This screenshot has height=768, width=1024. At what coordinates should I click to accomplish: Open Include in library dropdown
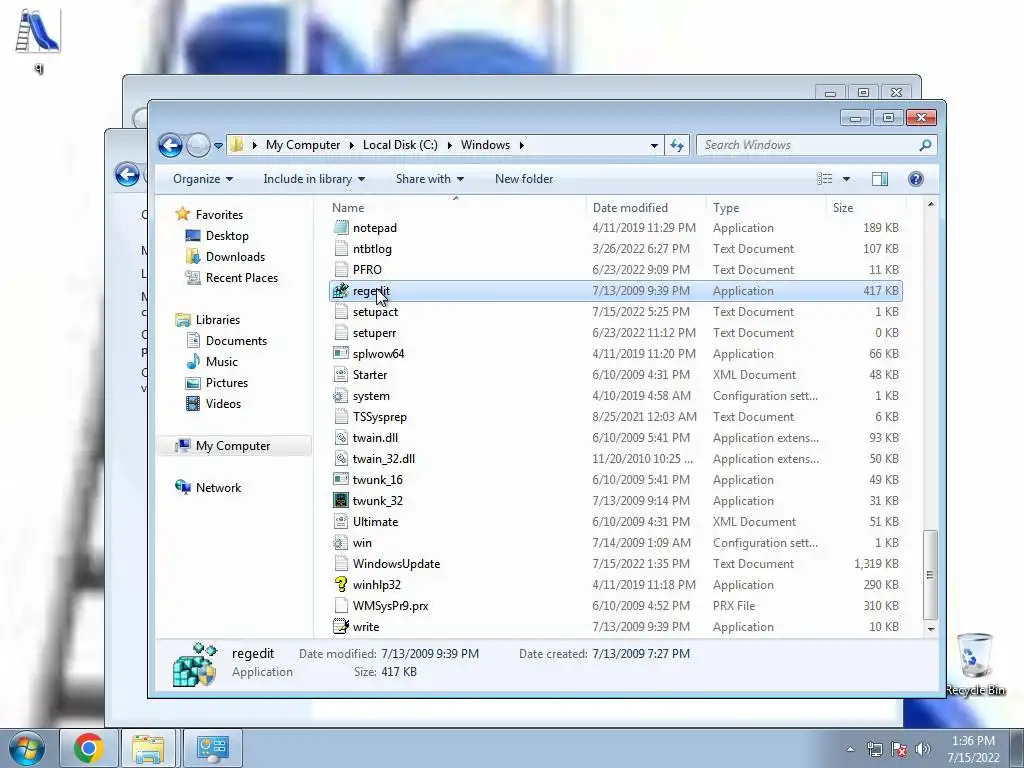[x=314, y=179]
